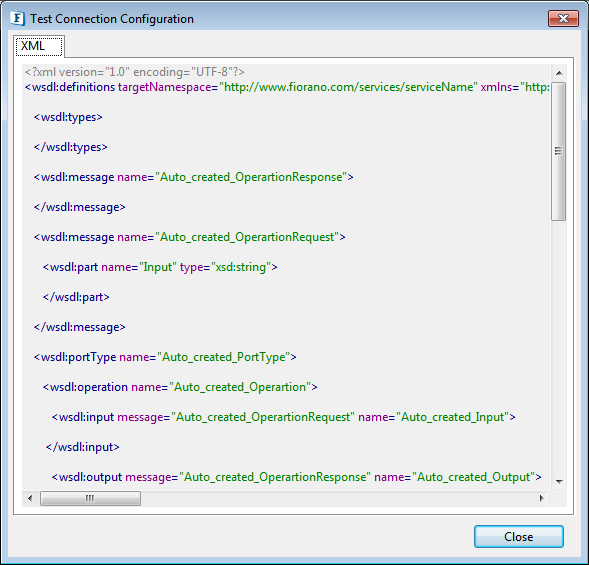Click the horizontal scrollbar right arrow
This screenshot has width=589, height=565.
(541, 499)
